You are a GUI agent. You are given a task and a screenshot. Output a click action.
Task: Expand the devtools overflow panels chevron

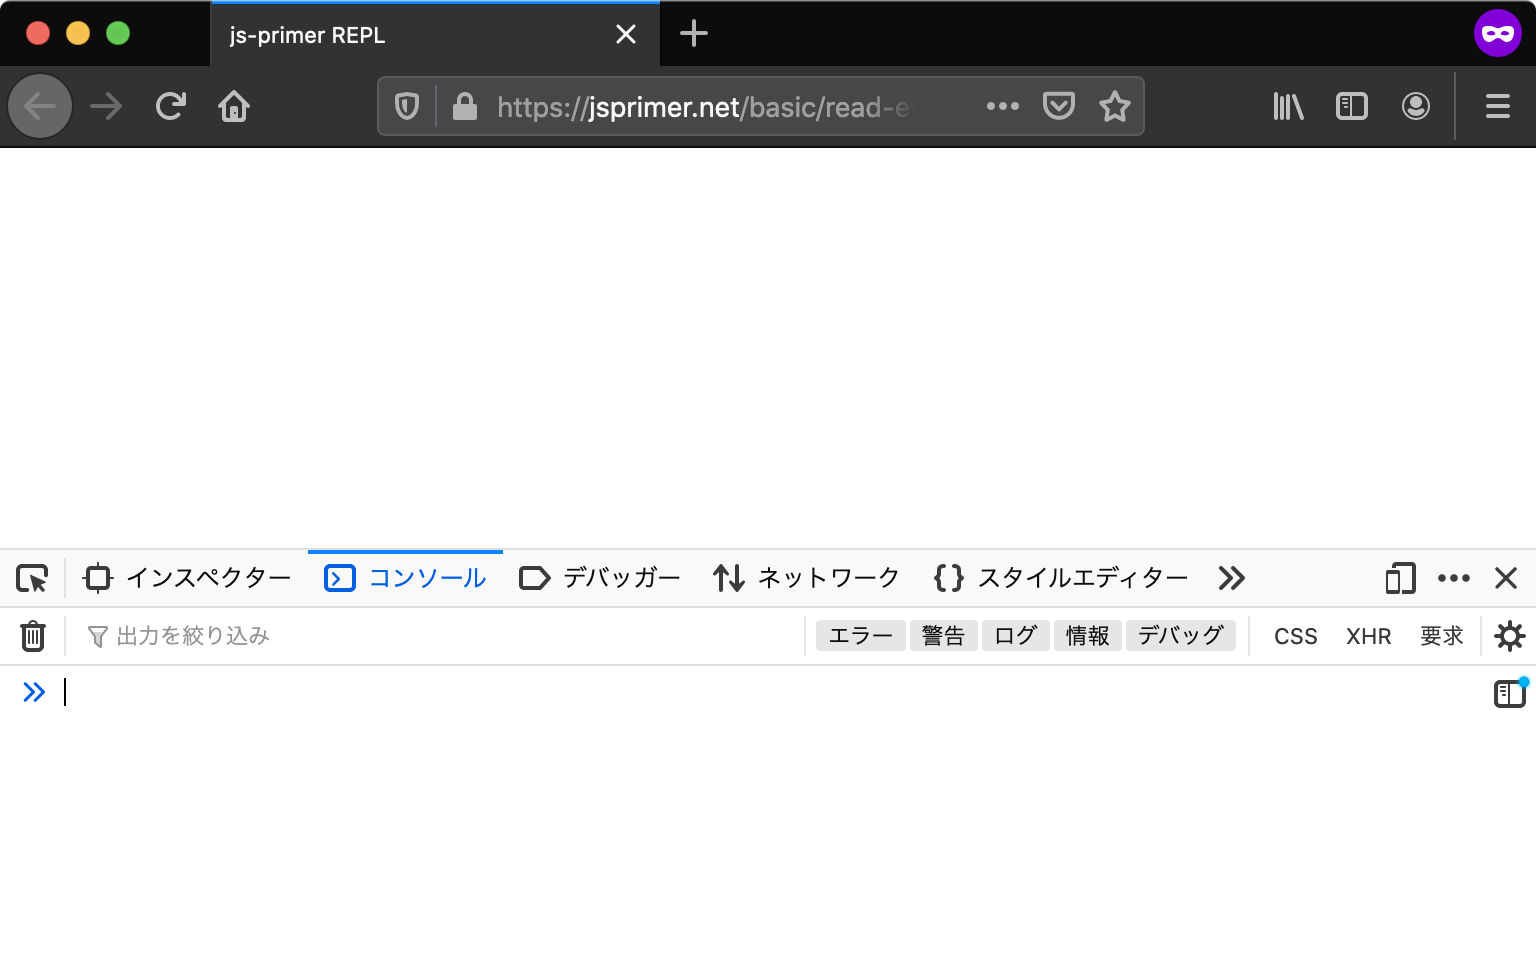point(1231,578)
